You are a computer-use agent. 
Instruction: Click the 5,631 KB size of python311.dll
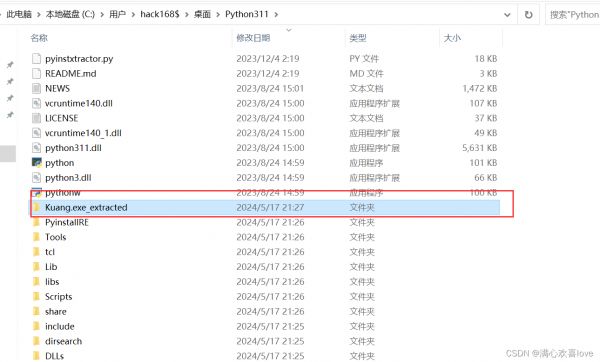click(480, 148)
